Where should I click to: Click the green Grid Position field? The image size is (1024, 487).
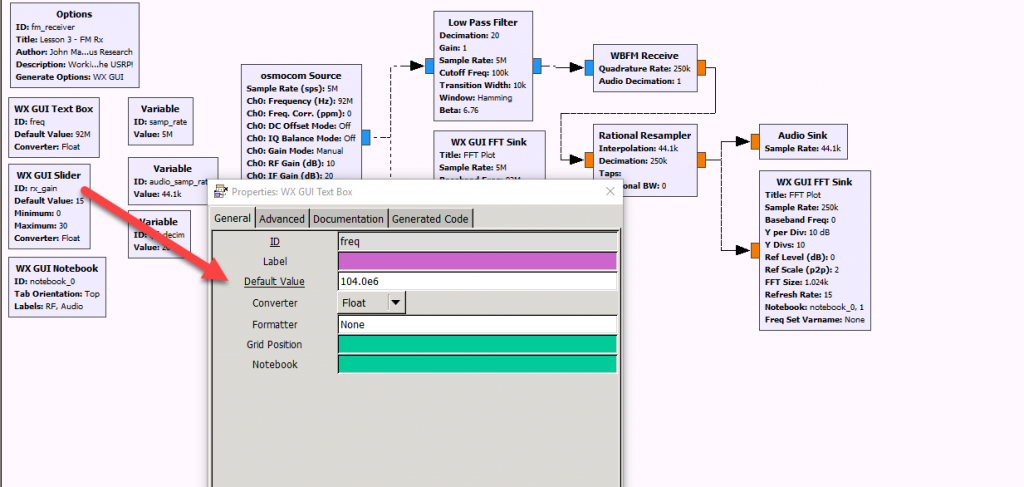tap(477, 345)
